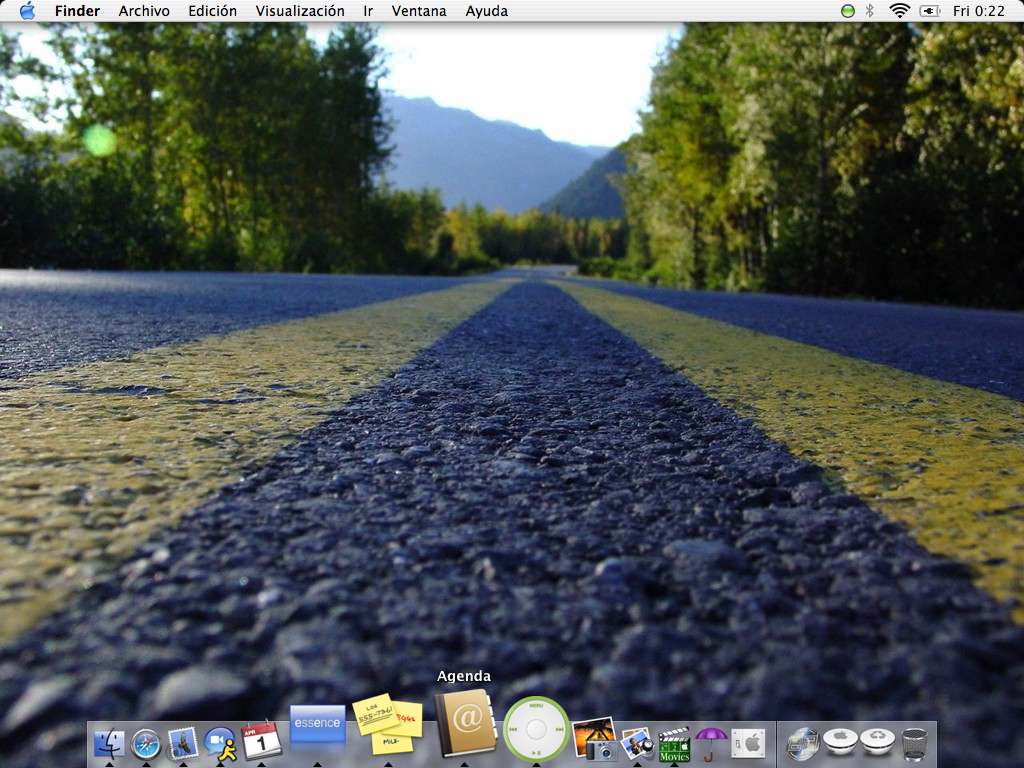Open the recycle arrows dome icon
1024x768 pixels.
(x=877, y=743)
